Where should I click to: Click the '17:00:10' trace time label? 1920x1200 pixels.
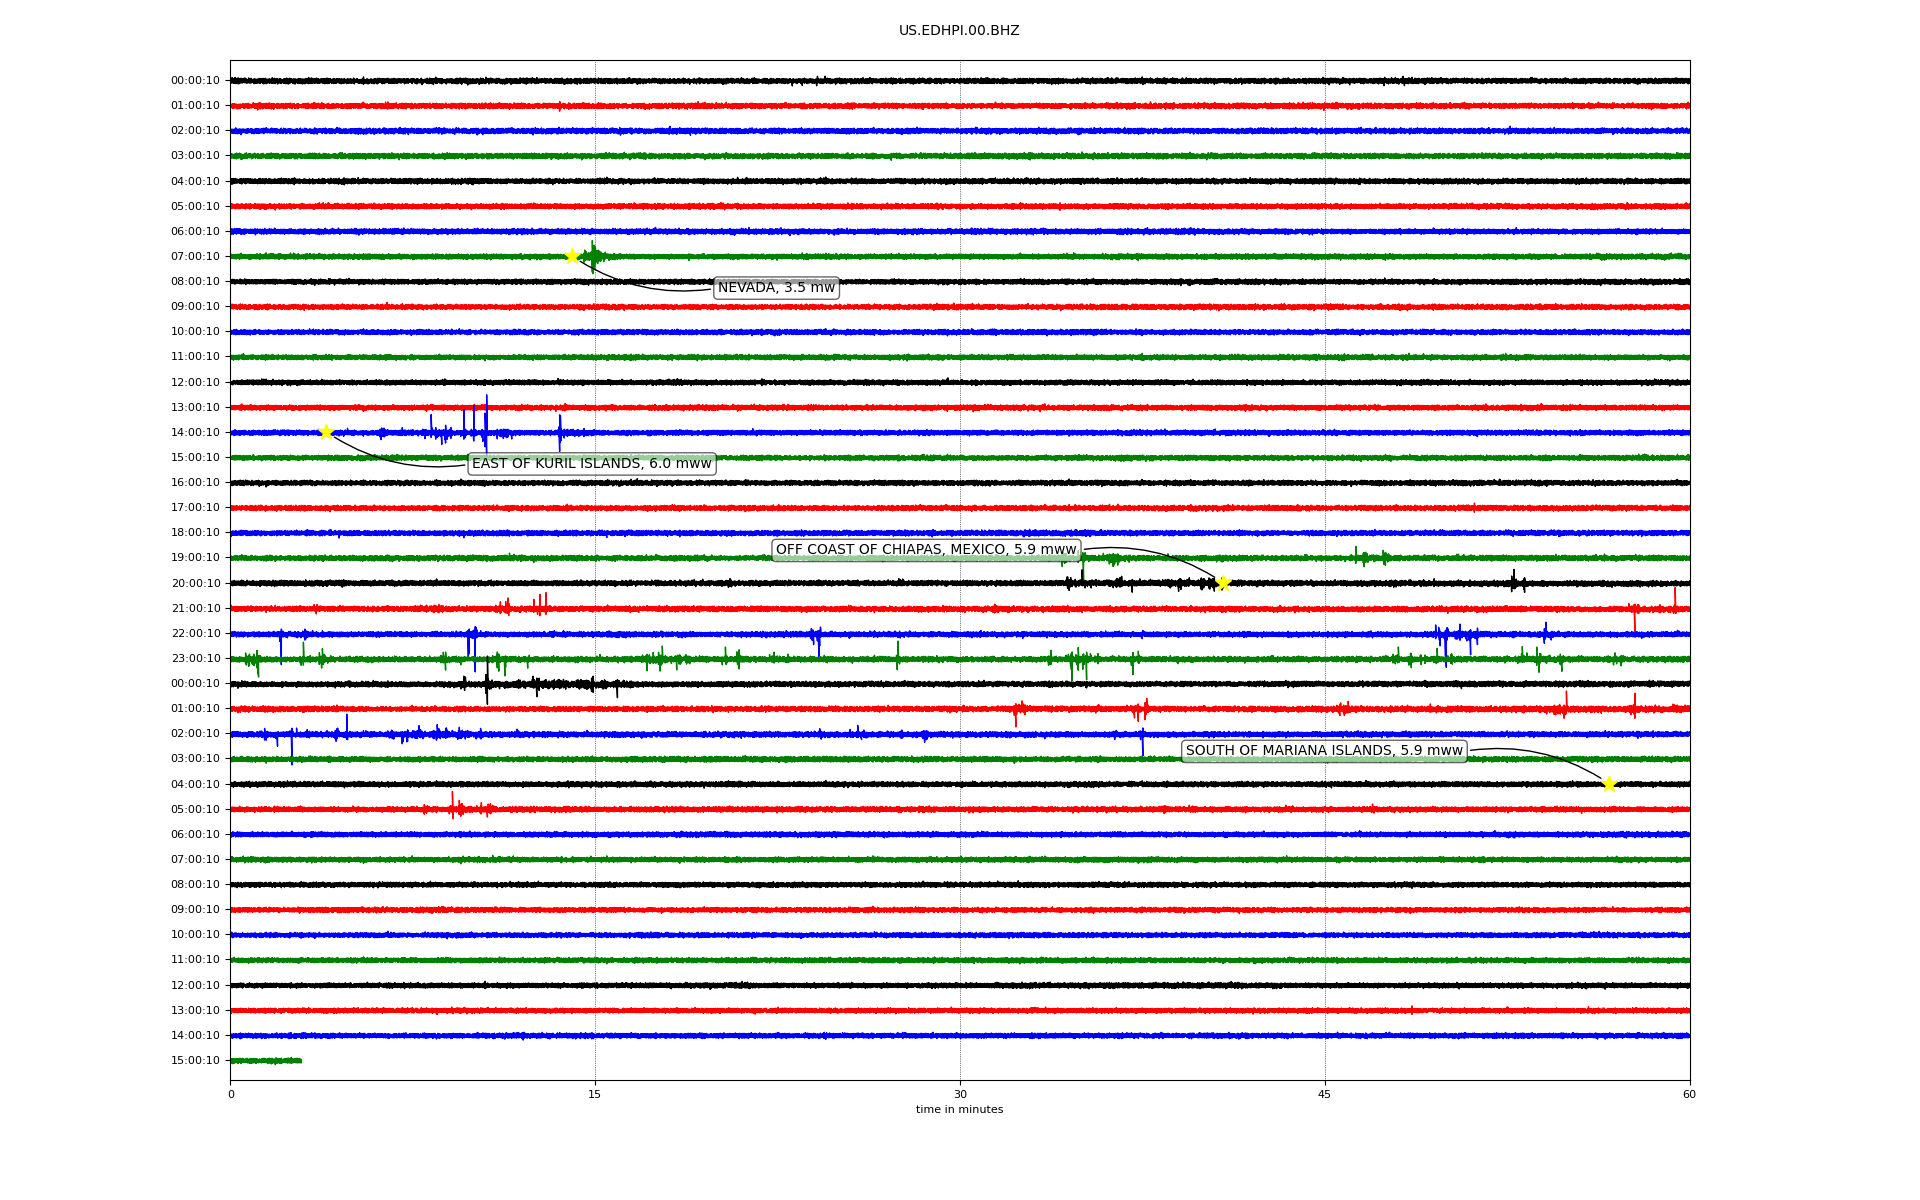(195, 508)
